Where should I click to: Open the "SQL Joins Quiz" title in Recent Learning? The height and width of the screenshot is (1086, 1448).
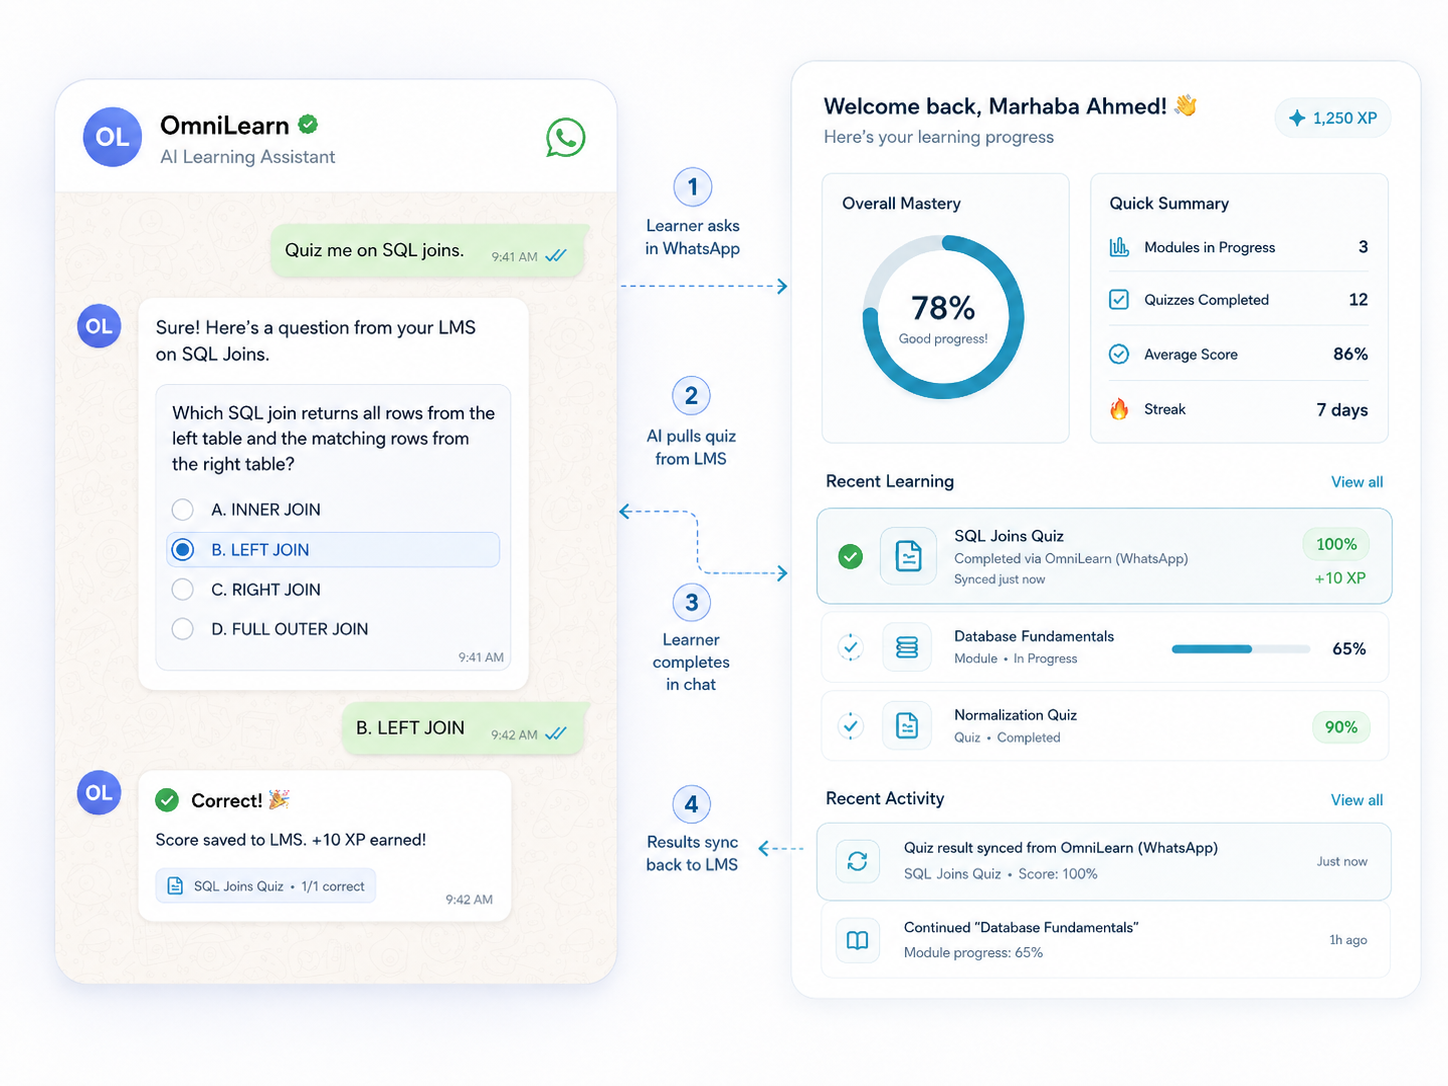(x=1009, y=536)
